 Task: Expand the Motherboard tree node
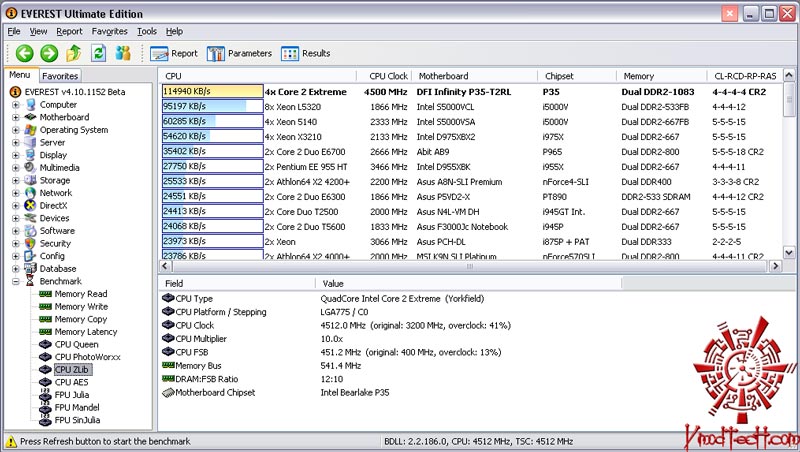coord(16,117)
